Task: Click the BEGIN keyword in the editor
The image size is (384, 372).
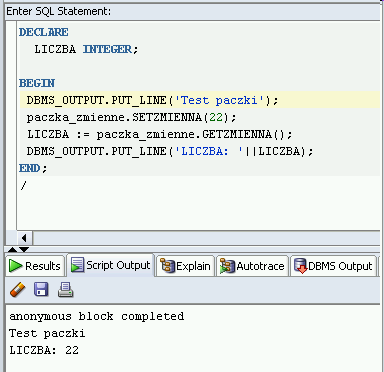Action: coord(37,83)
